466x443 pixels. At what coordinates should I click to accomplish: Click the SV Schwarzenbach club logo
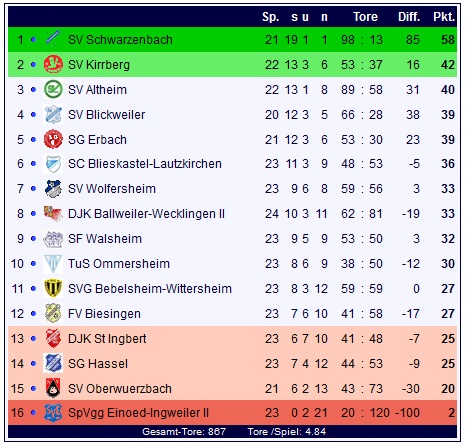[53, 38]
